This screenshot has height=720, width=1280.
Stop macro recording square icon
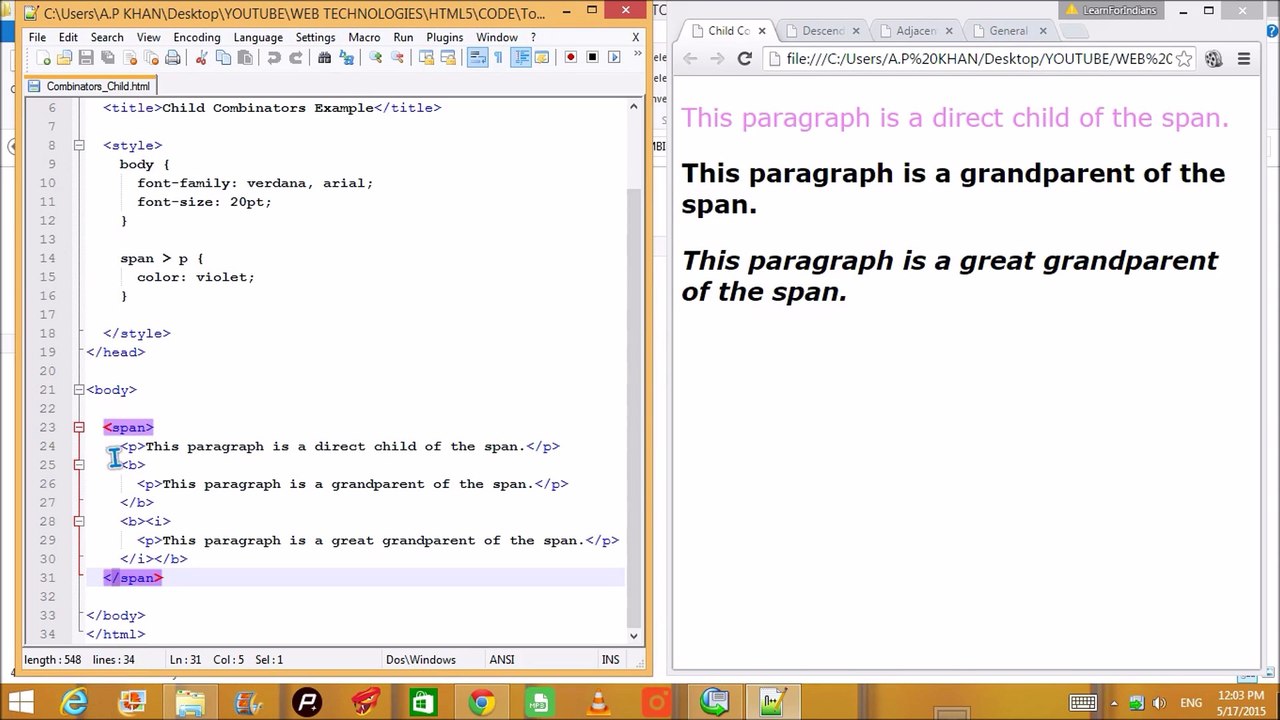click(x=592, y=58)
